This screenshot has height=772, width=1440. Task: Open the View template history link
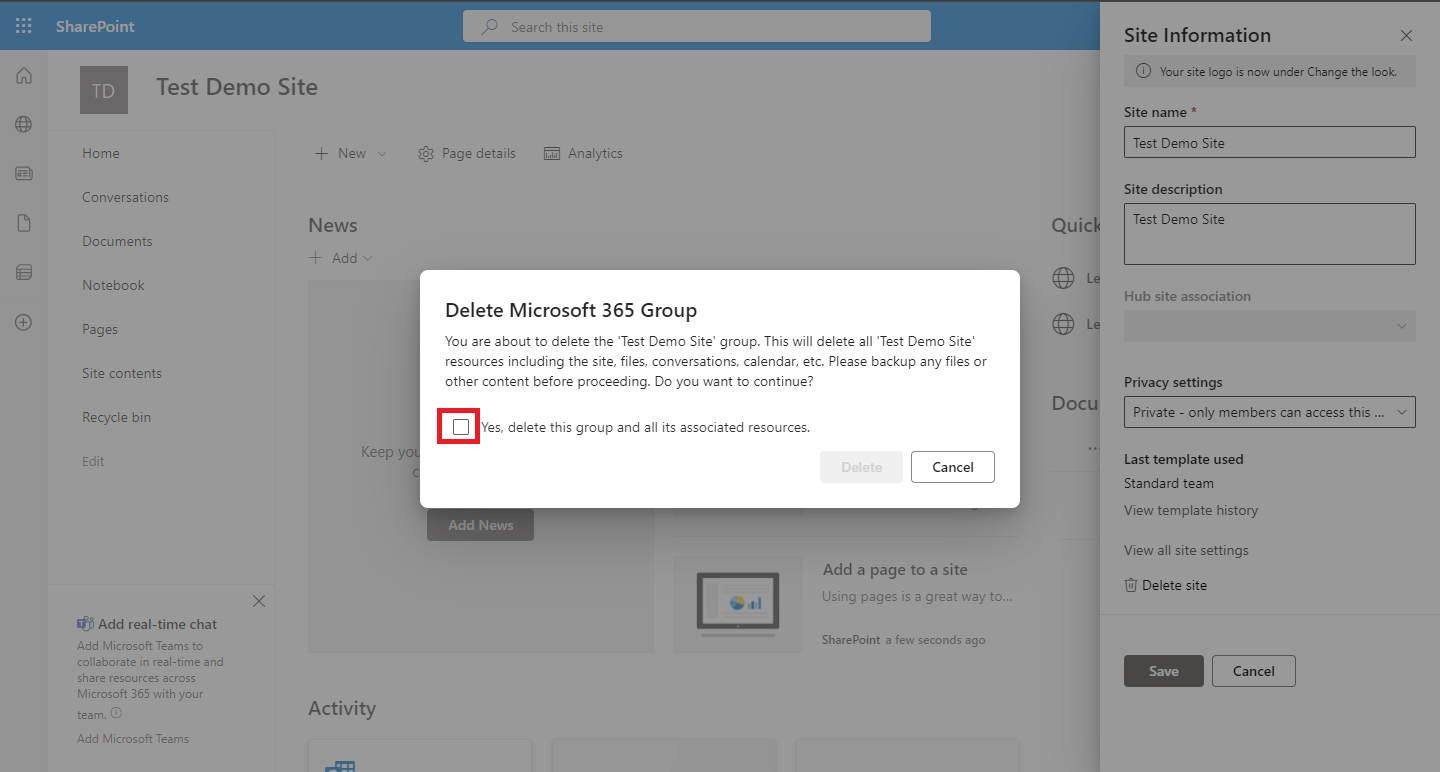click(1190, 510)
